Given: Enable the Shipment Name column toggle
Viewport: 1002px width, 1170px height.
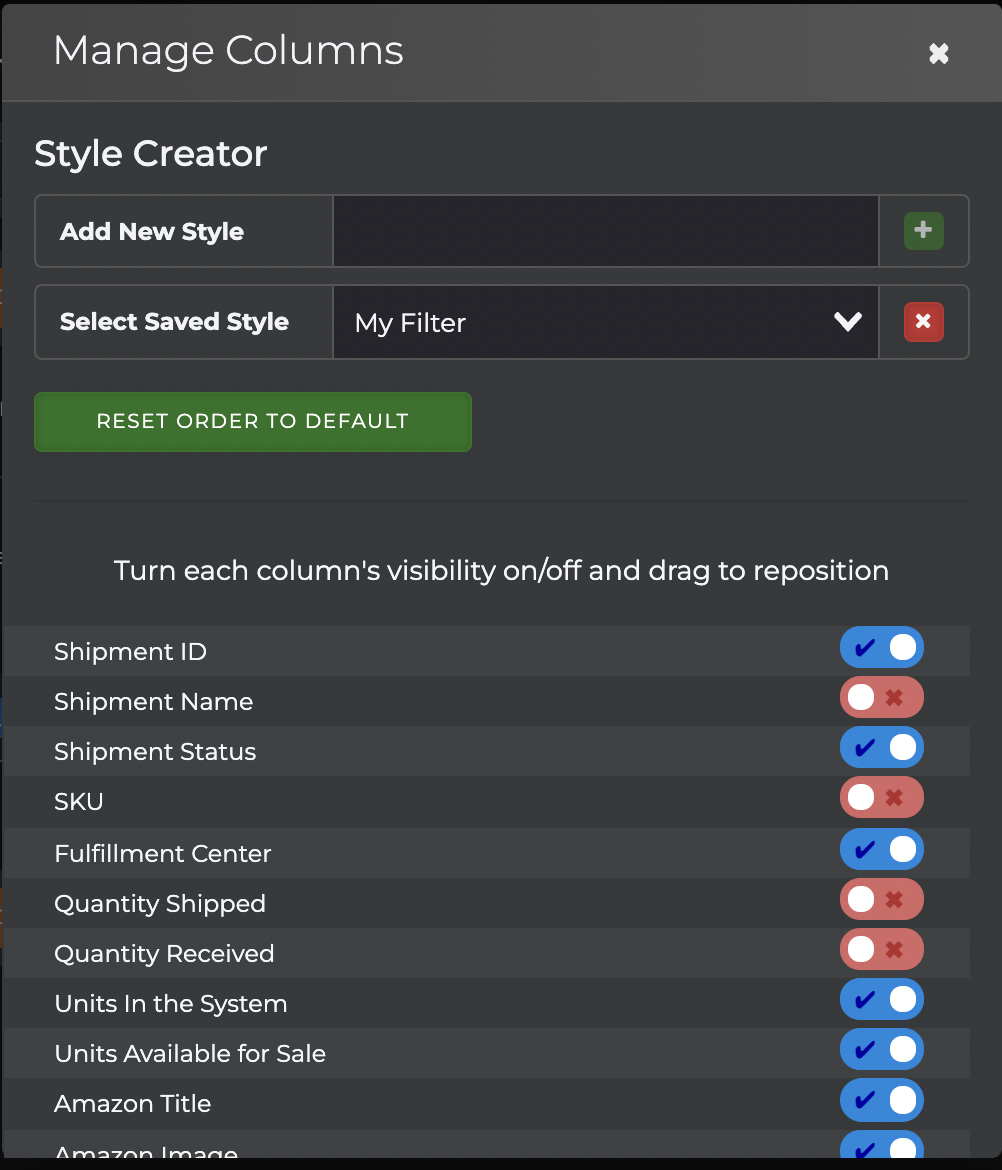Looking at the screenshot, I should [x=881, y=698].
